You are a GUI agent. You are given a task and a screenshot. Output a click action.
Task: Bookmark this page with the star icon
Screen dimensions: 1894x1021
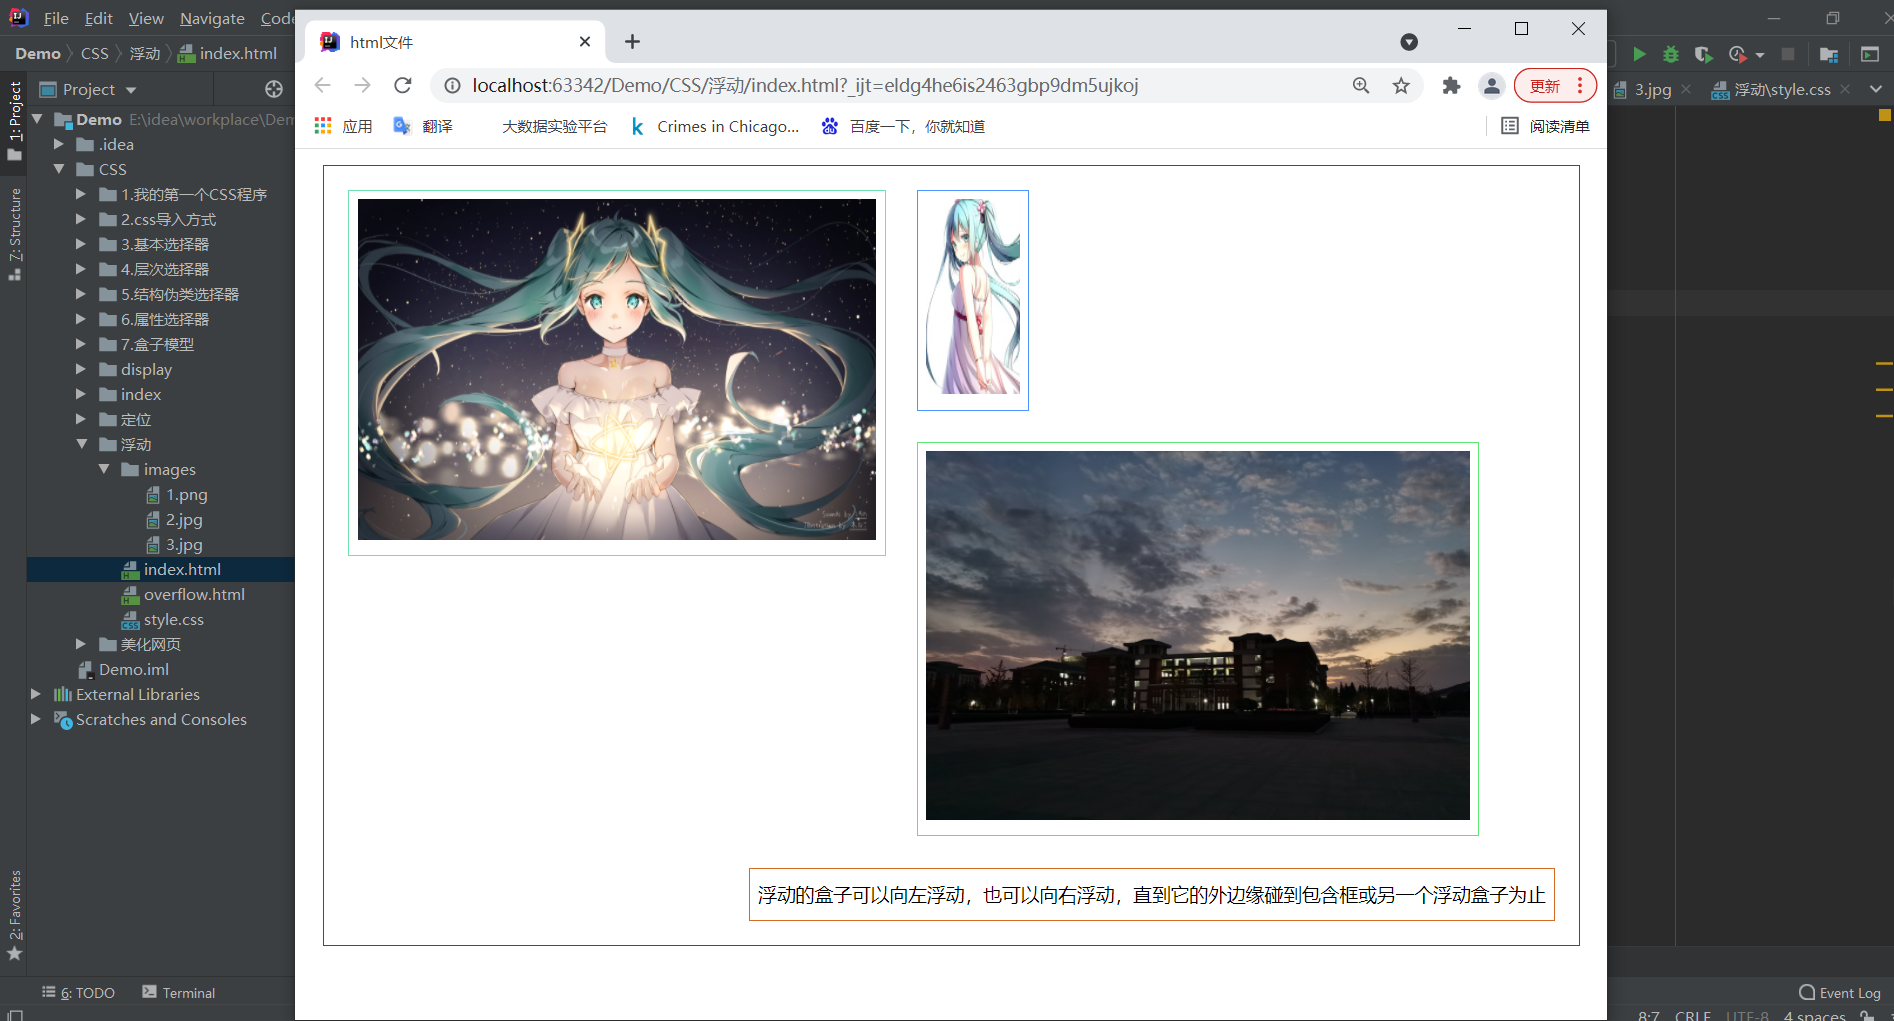pyautogui.click(x=1401, y=86)
